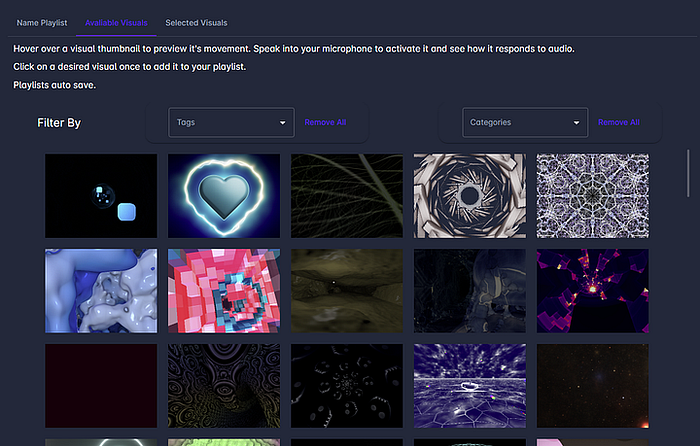Choose the starfield space visual
700x446 pixels.
pos(593,386)
